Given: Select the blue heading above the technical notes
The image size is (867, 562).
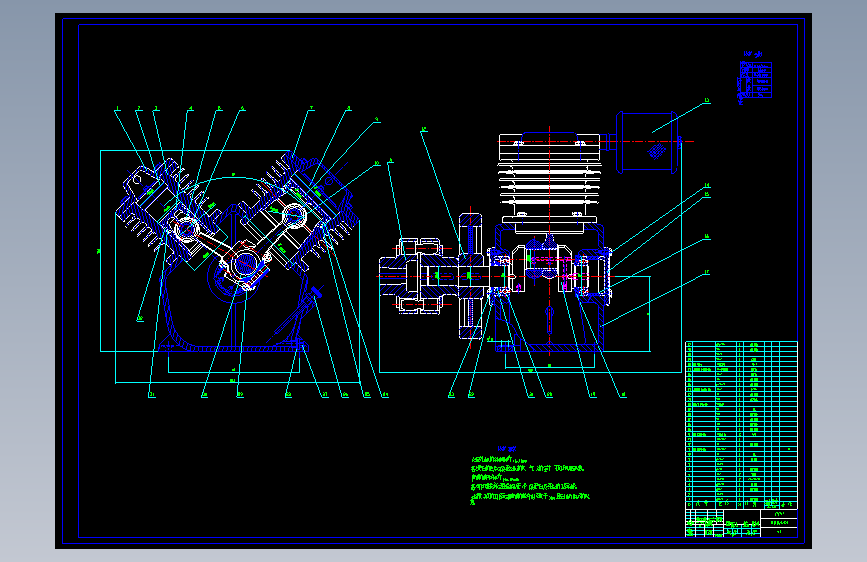Looking at the screenshot, I should click(506, 449).
